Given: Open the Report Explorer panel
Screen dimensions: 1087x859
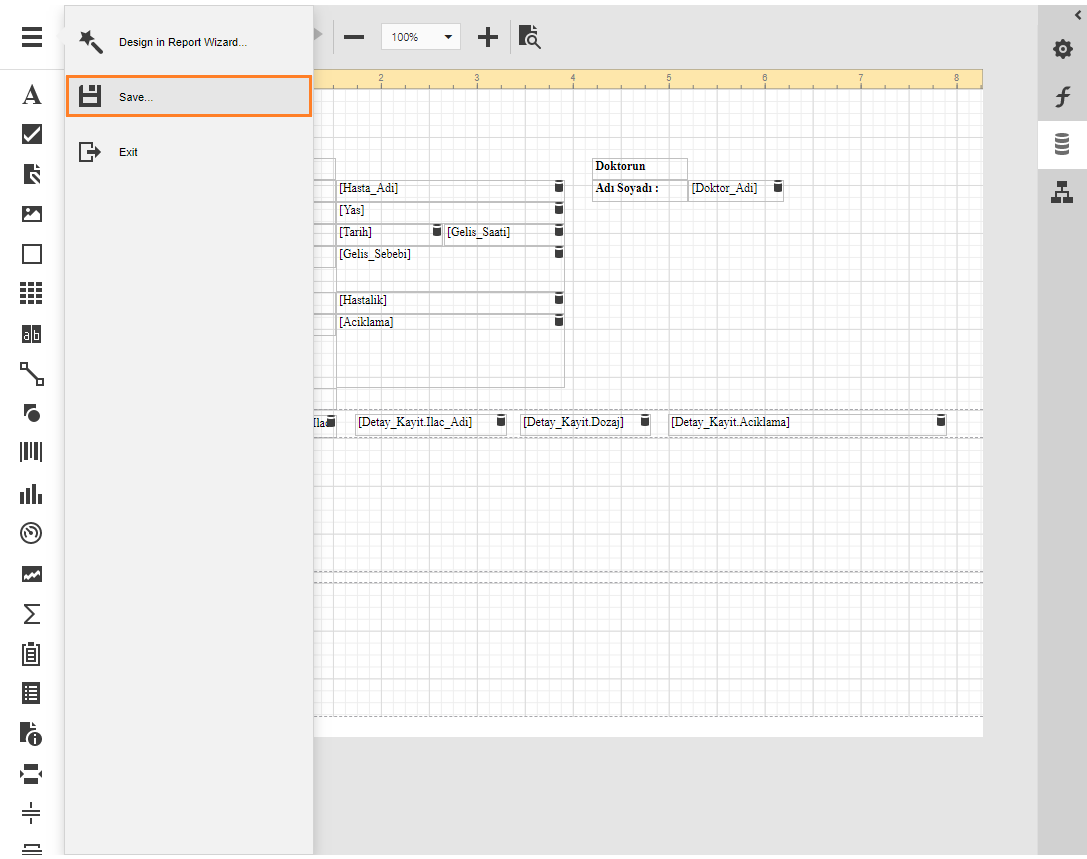Looking at the screenshot, I should click(1062, 193).
